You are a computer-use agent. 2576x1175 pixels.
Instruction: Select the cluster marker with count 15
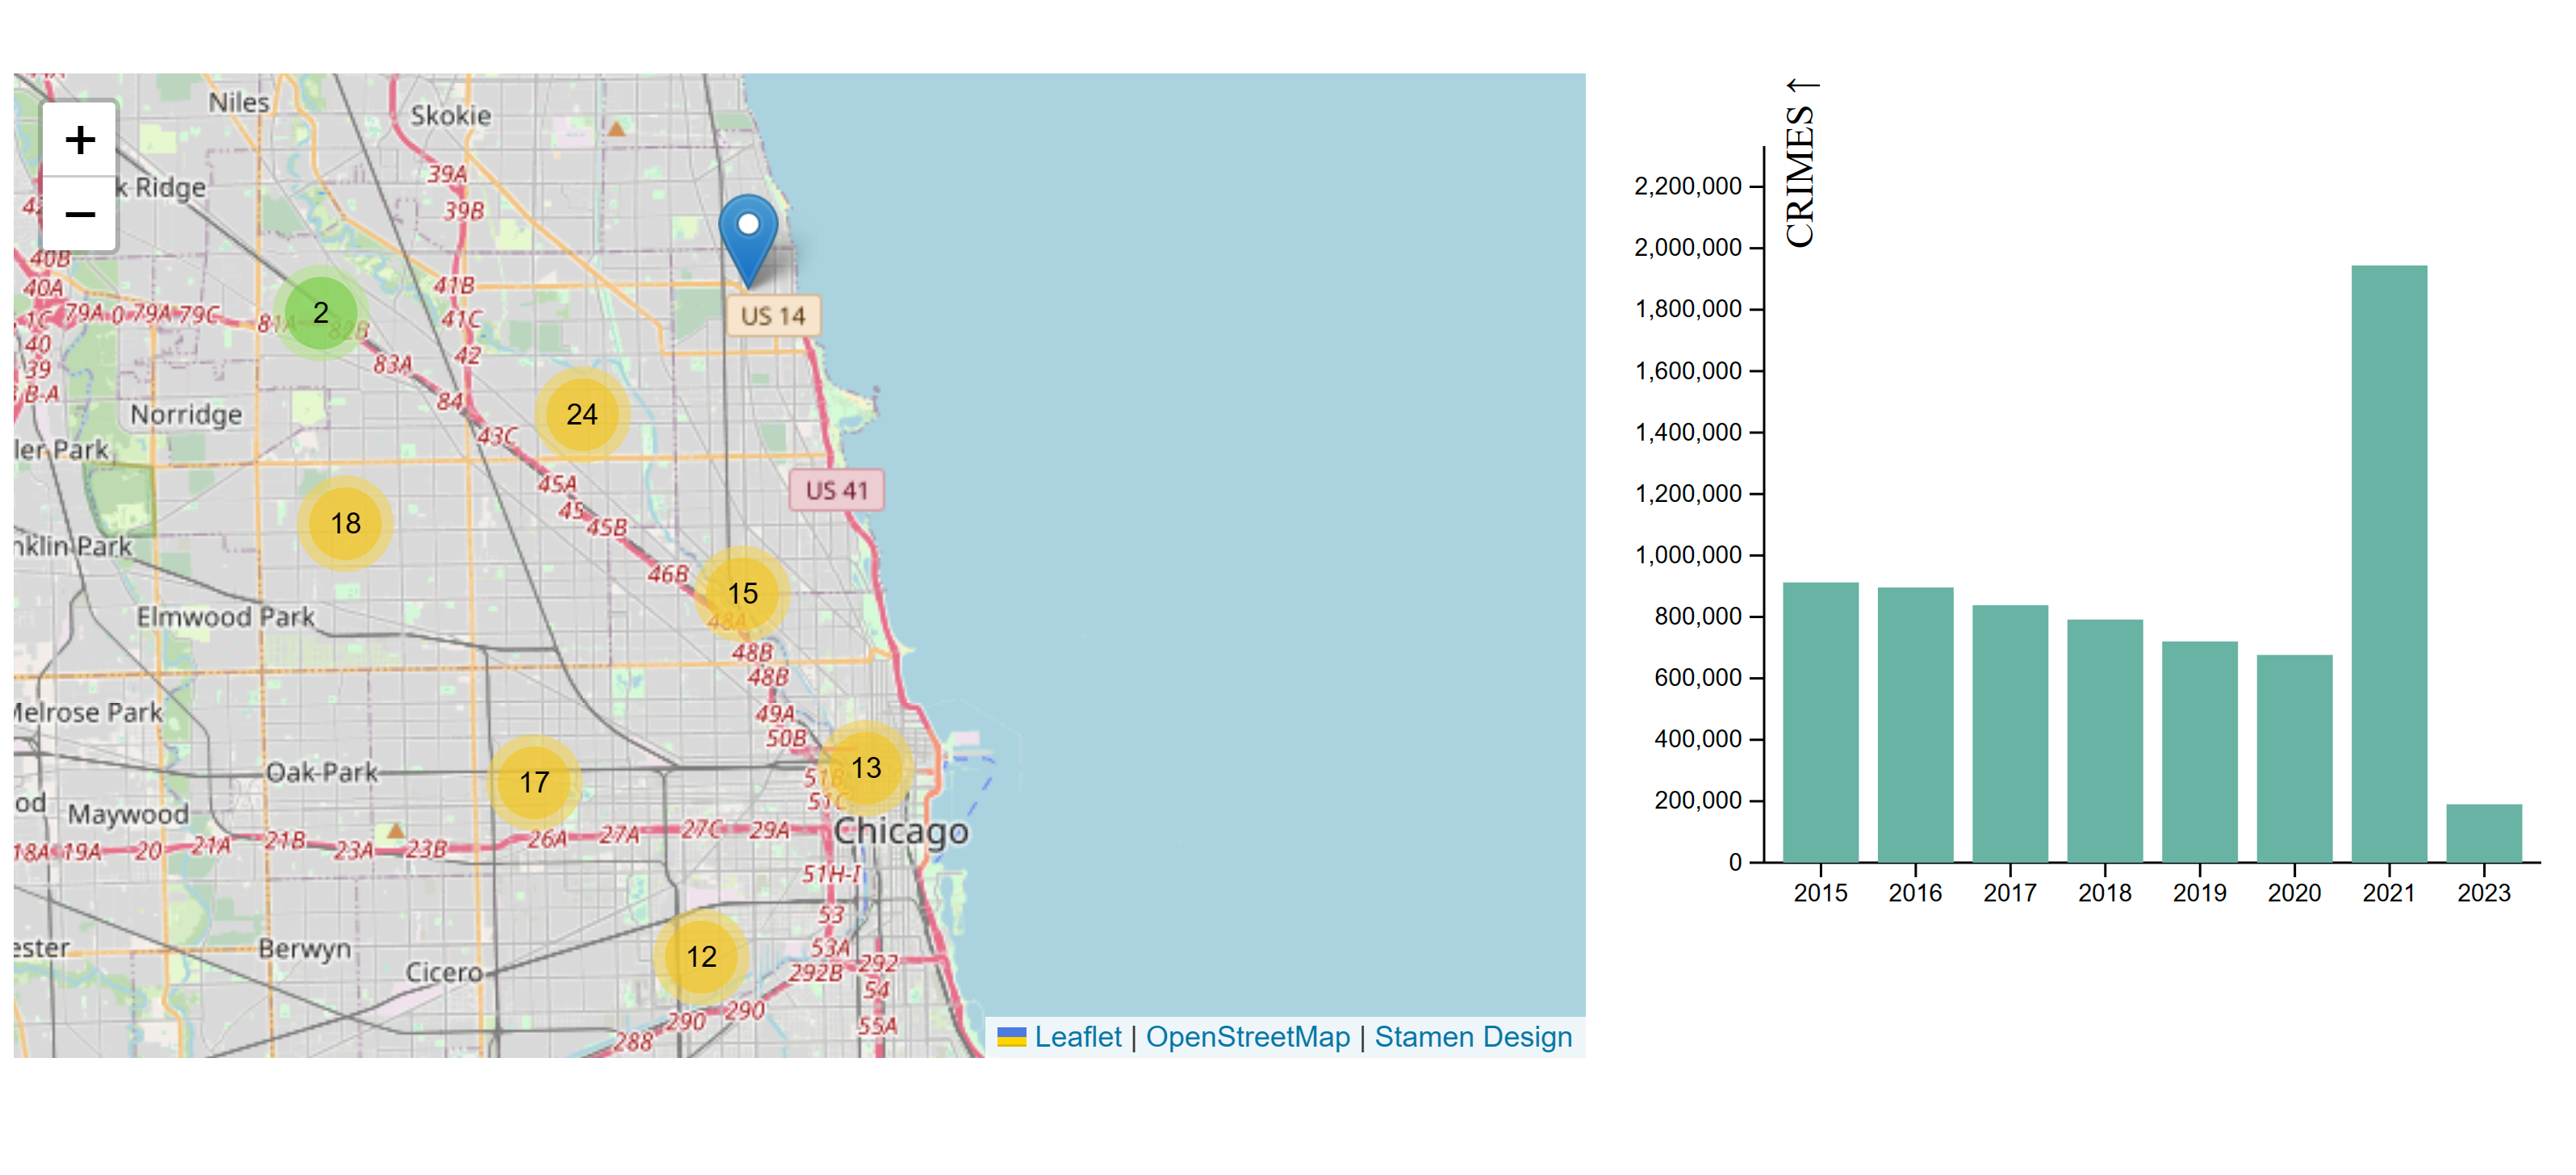point(742,593)
